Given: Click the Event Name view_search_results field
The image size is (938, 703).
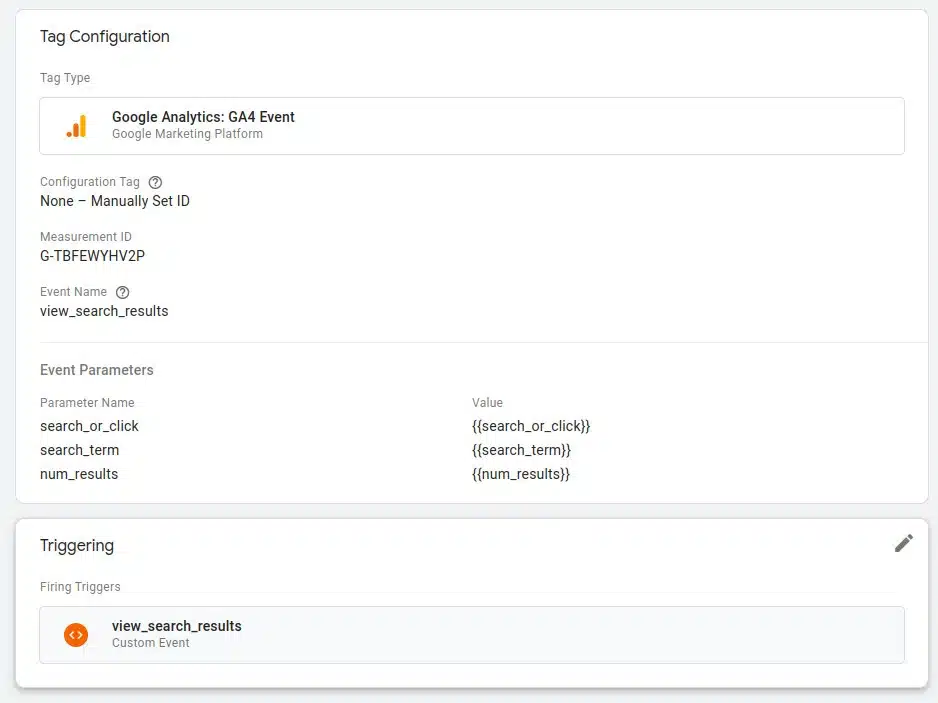Looking at the screenshot, I should 104,311.
